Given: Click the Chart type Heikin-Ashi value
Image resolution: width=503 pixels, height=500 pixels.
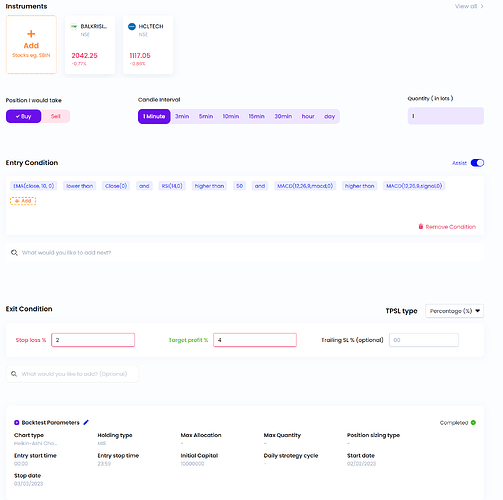Looking at the screenshot, I should point(35,443).
